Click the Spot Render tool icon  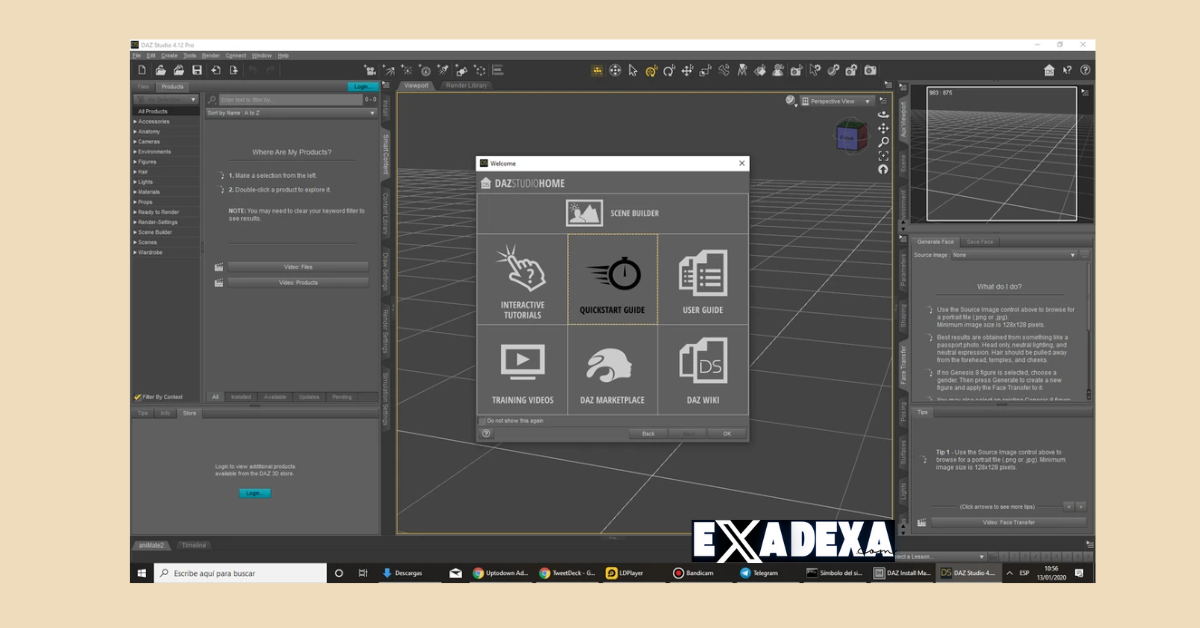tap(796, 70)
